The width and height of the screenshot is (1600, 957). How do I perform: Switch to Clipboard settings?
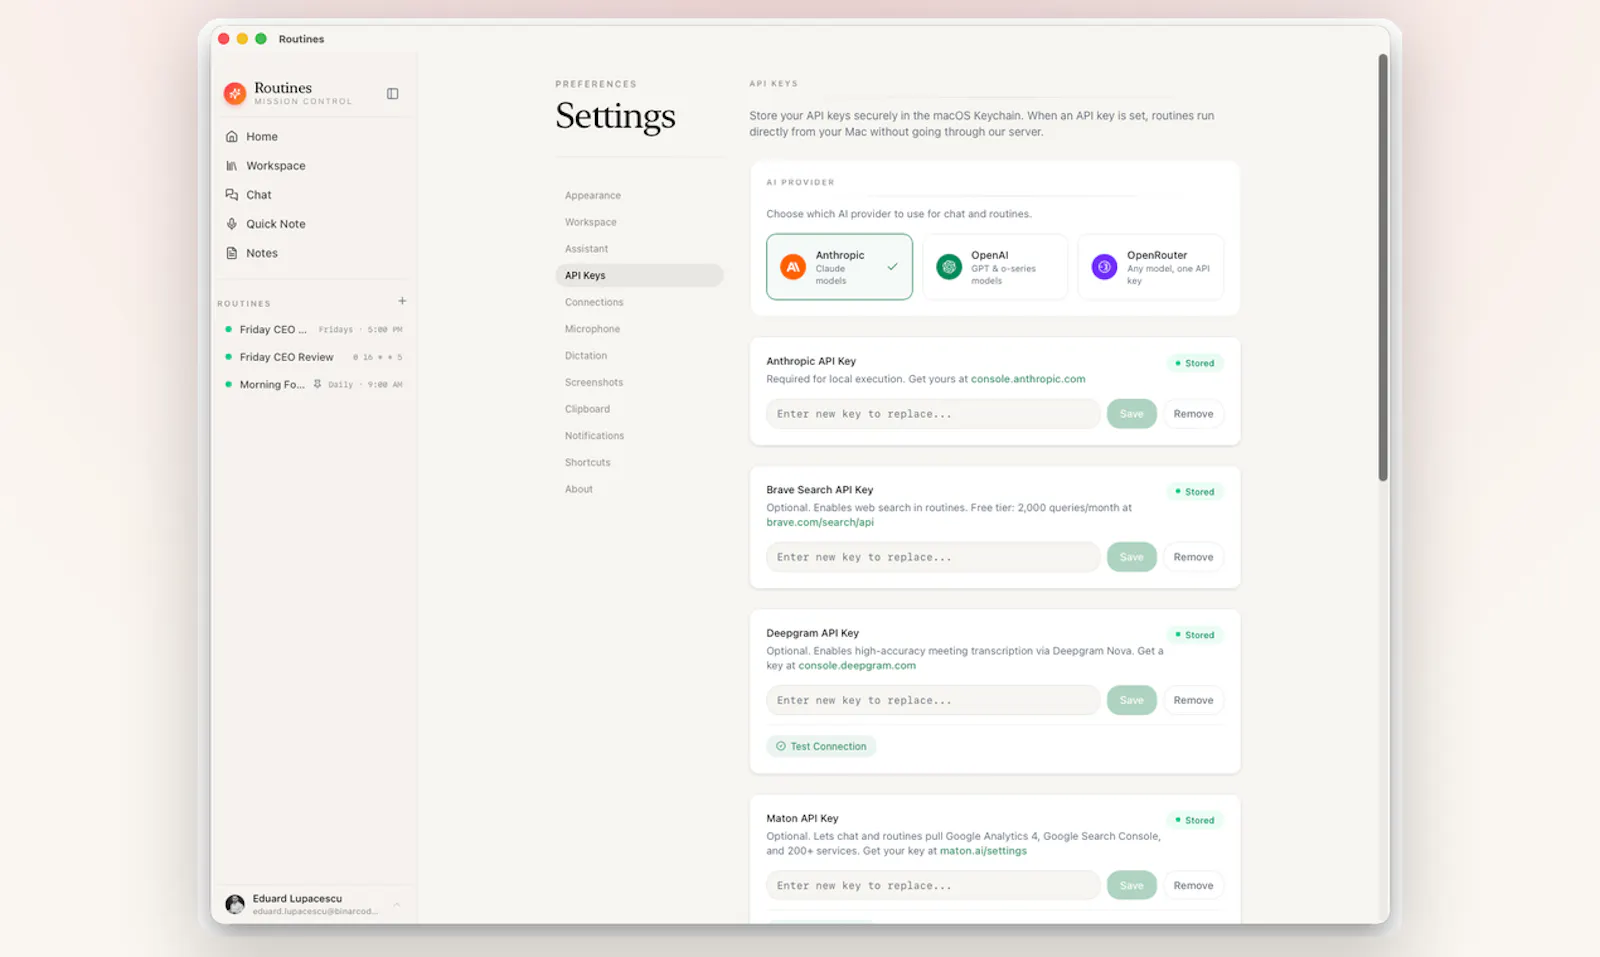pos(639,409)
